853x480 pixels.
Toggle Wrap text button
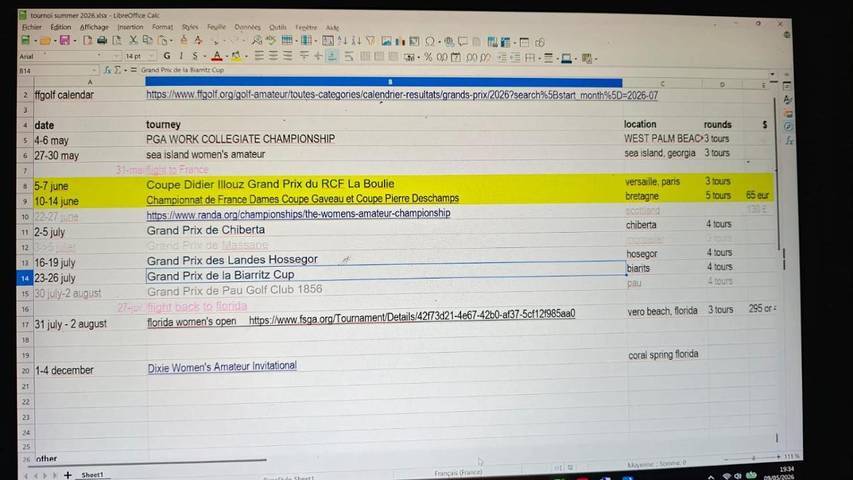pos(349,57)
